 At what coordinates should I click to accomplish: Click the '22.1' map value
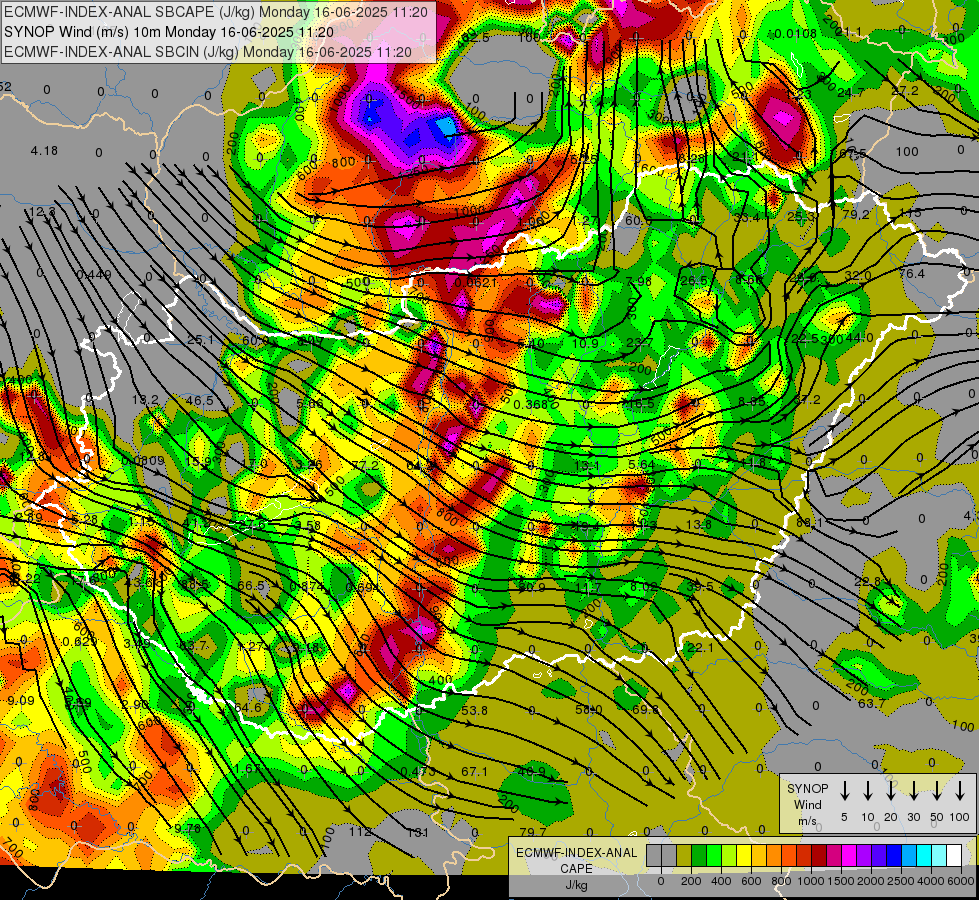tap(700, 648)
